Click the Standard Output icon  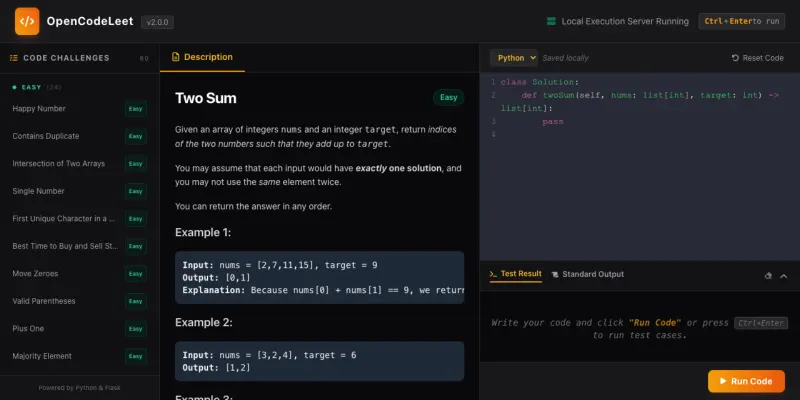tap(555, 274)
